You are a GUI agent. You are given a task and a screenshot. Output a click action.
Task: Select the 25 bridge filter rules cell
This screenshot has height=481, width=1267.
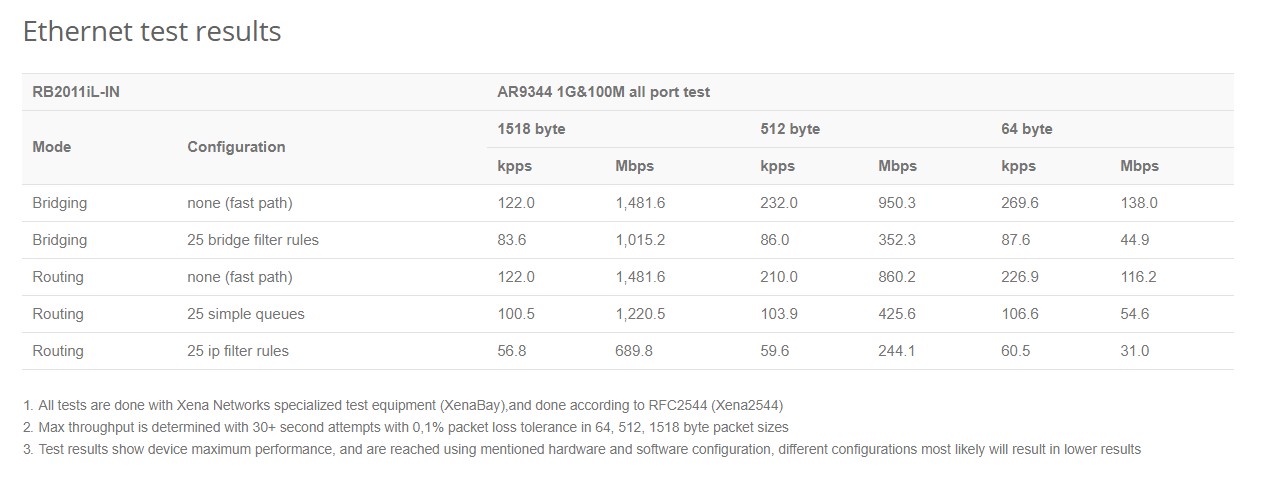coord(253,240)
